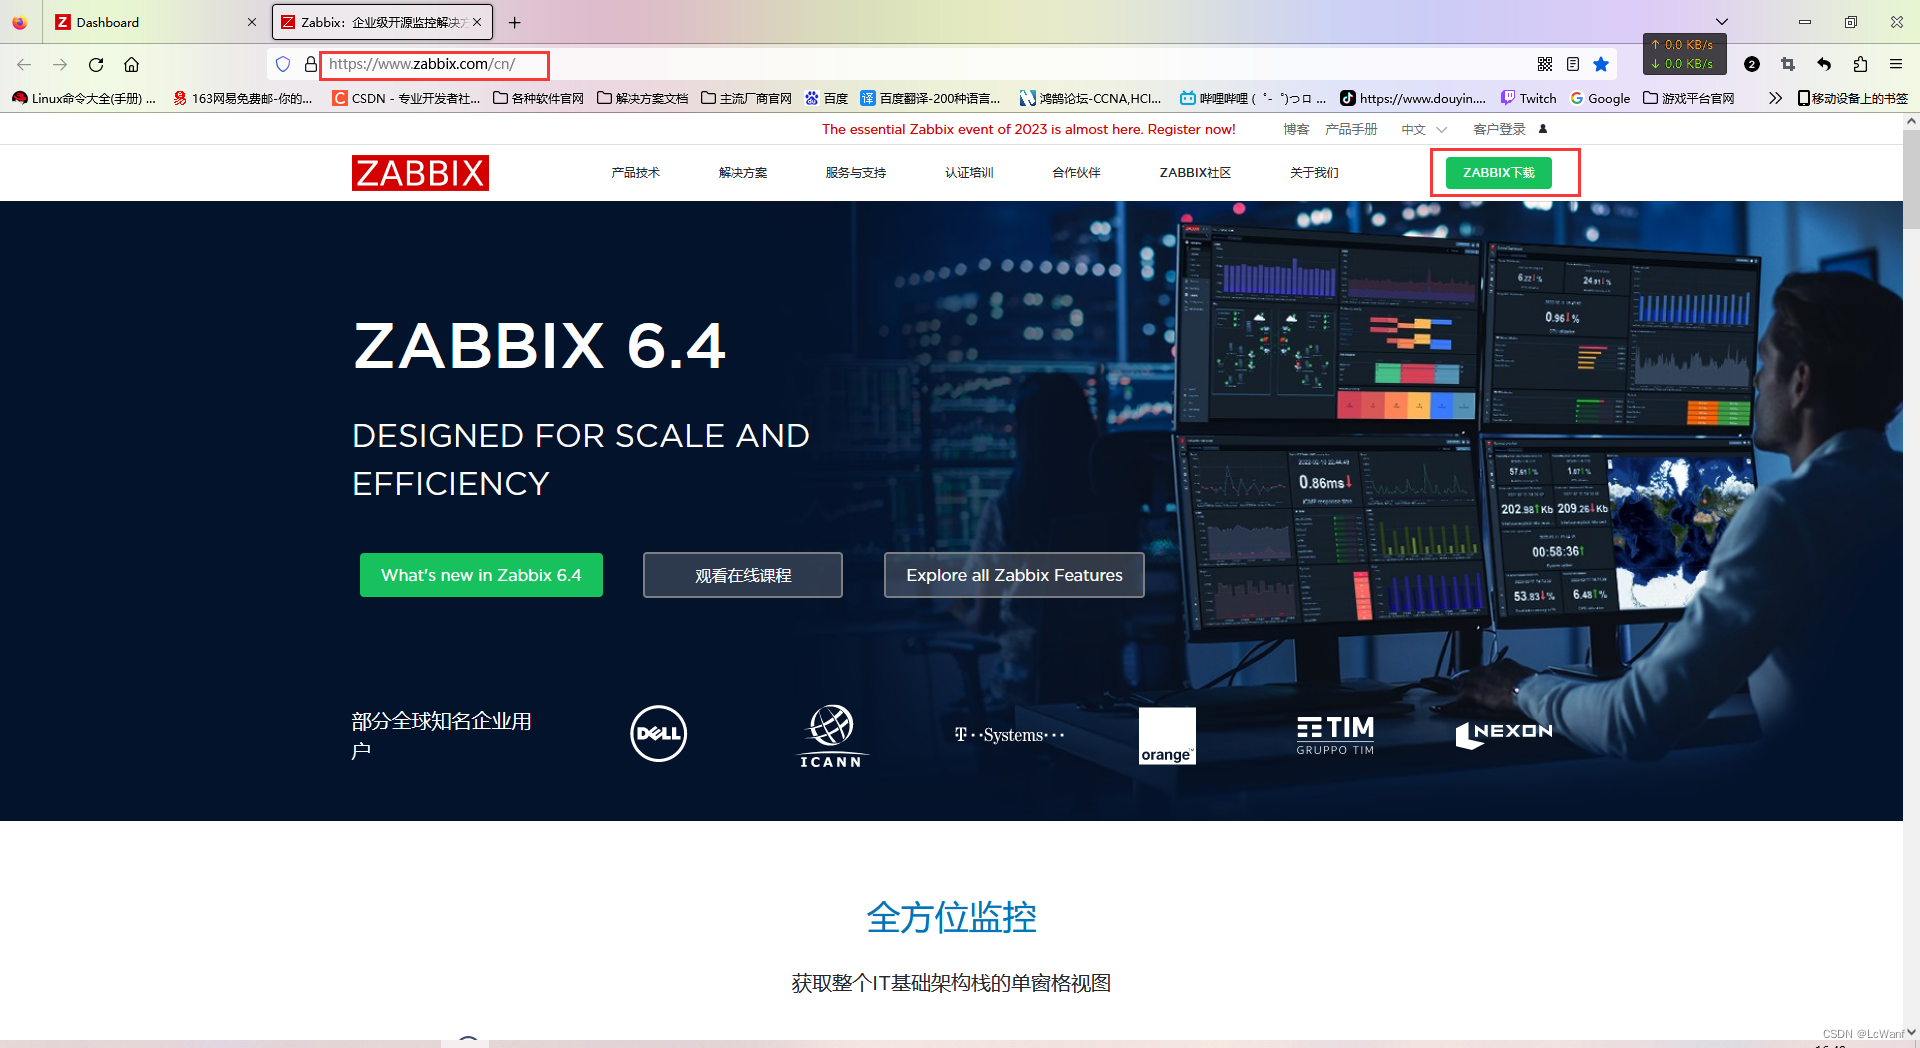The image size is (1920, 1048).
Task: Open the 163网易免费邮 bookmark
Action: point(242,98)
